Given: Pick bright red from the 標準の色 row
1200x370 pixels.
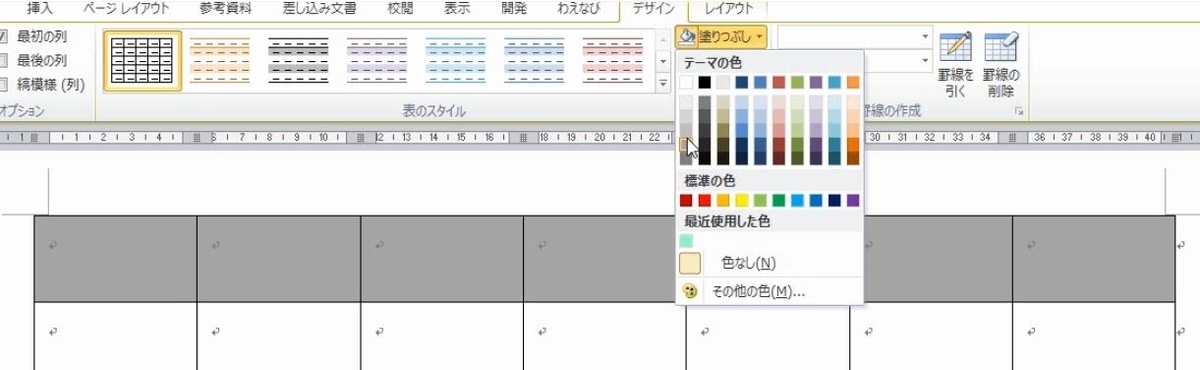Looking at the screenshot, I should coord(705,201).
